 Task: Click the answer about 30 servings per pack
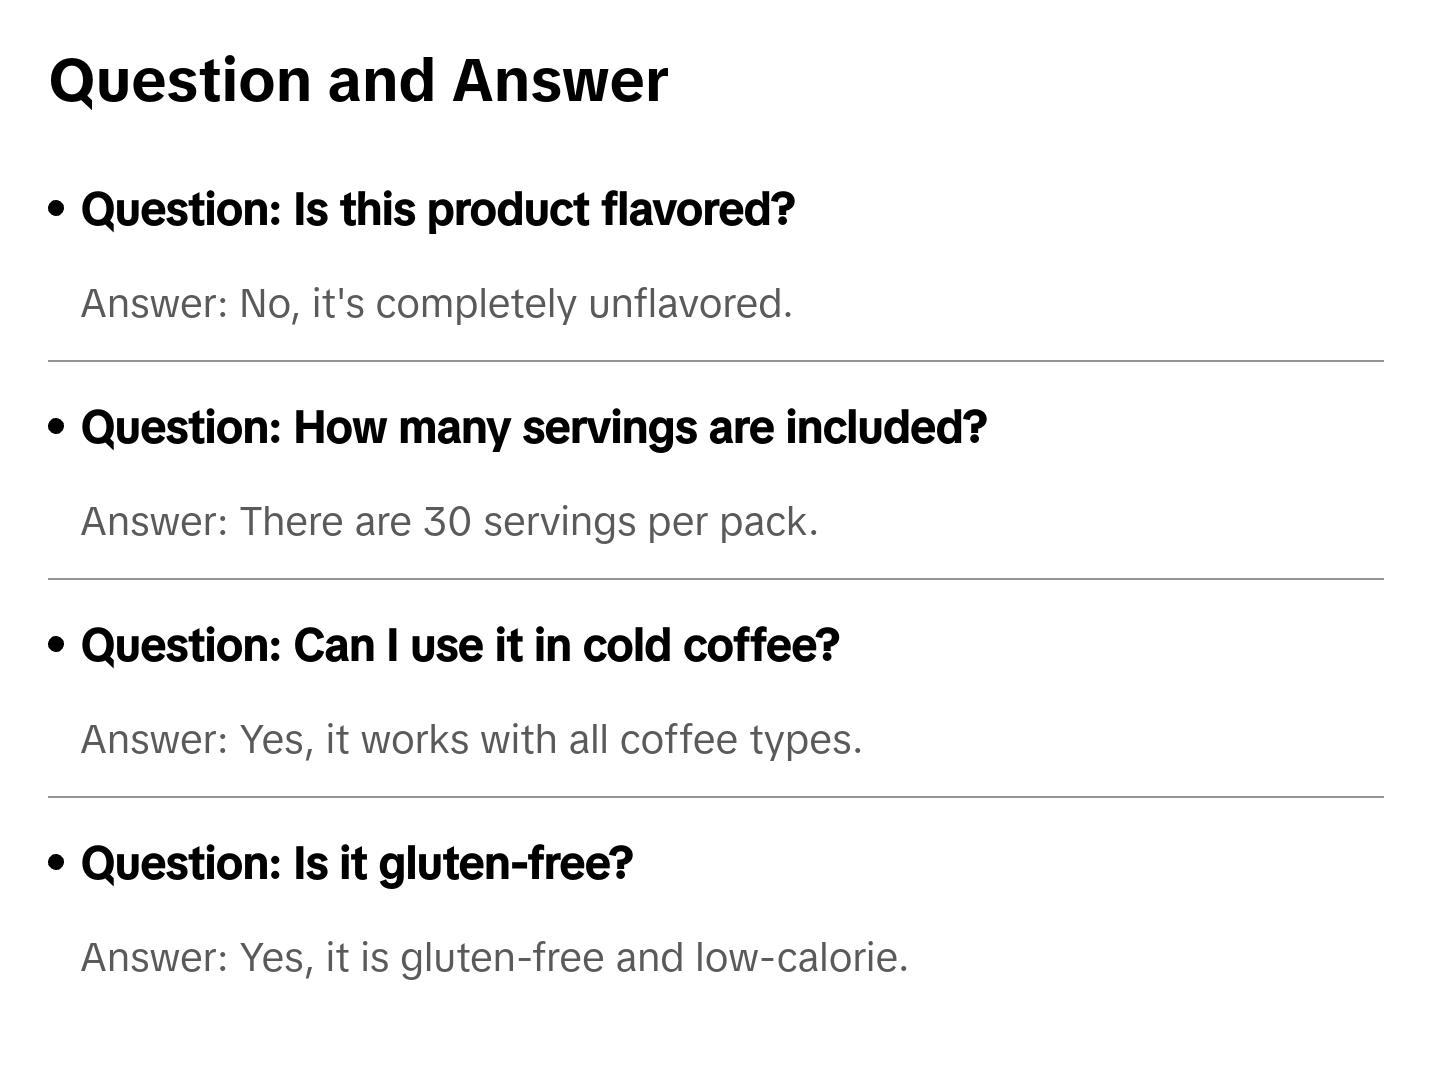pos(449,522)
